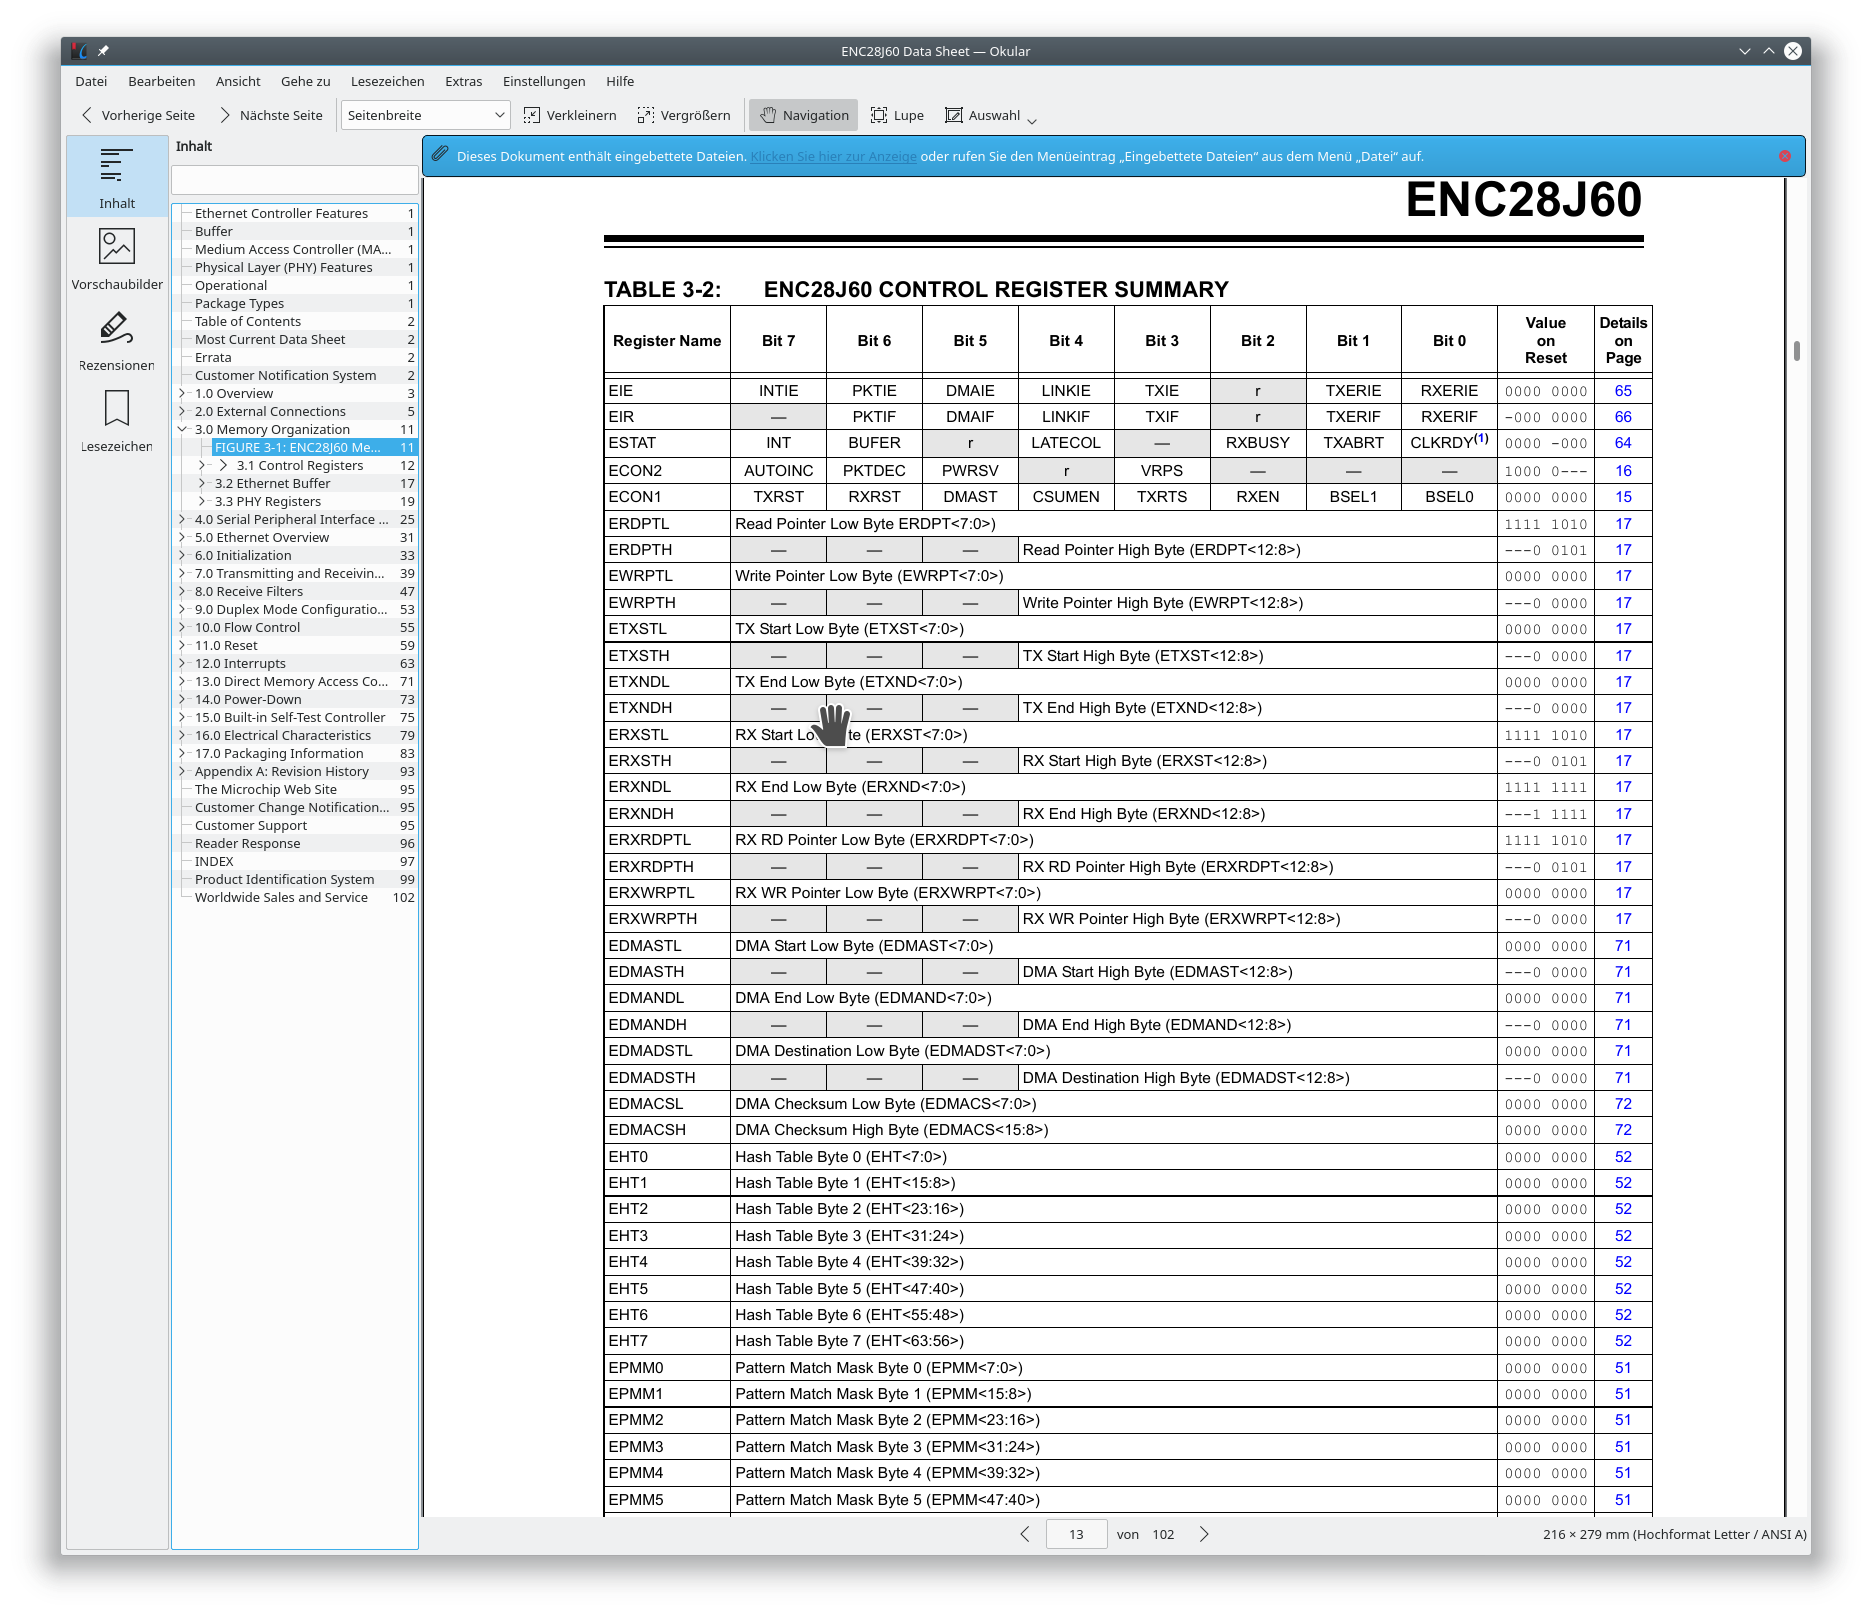Open the Einstellungen menu
Screen dimensions: 1872x1616
point(544,81)
